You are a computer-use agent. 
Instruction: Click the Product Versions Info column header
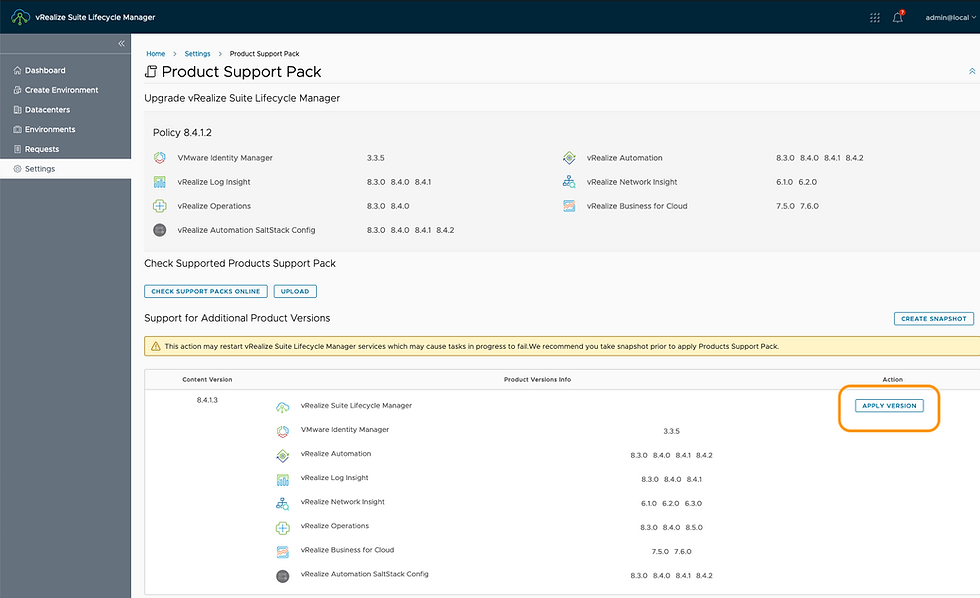click(x=538, y=379)
